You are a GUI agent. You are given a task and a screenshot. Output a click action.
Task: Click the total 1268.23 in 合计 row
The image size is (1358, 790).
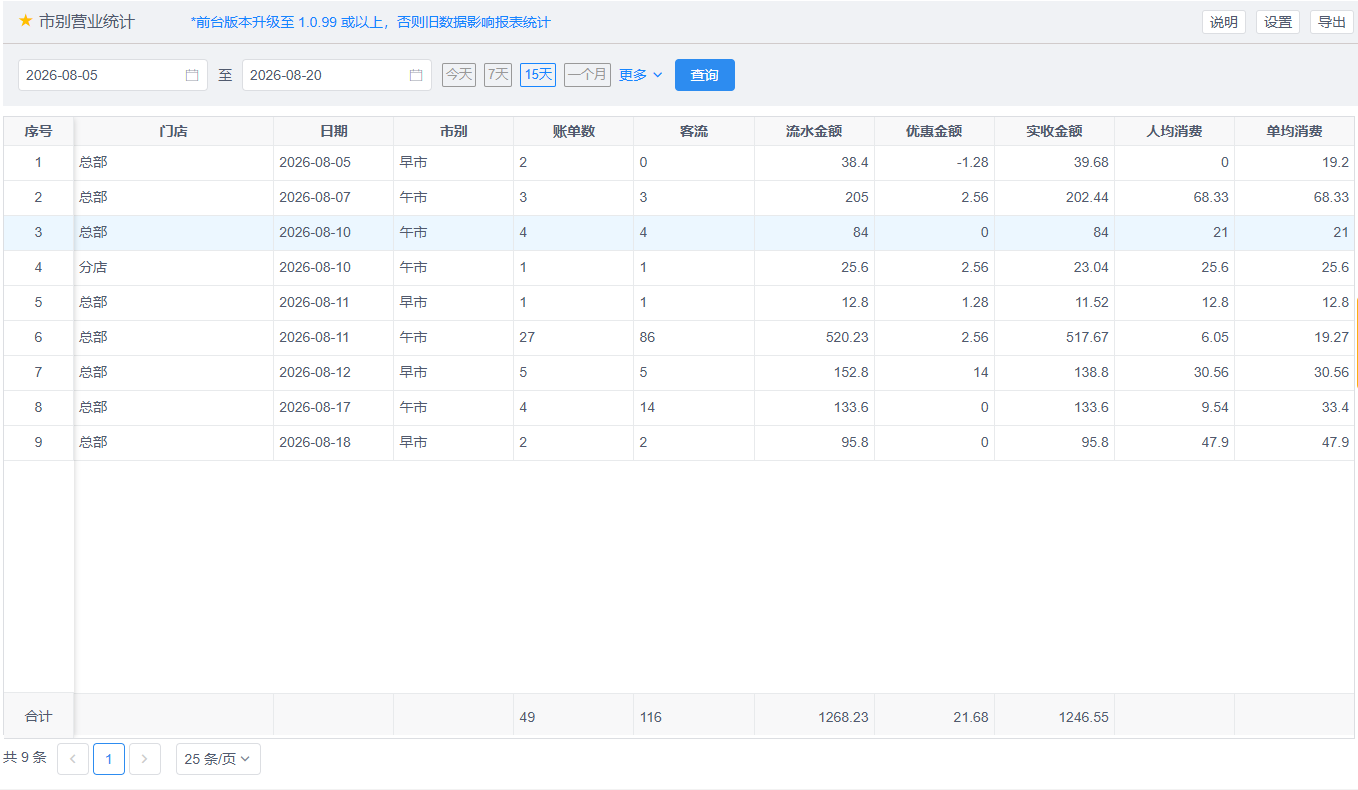843,717
